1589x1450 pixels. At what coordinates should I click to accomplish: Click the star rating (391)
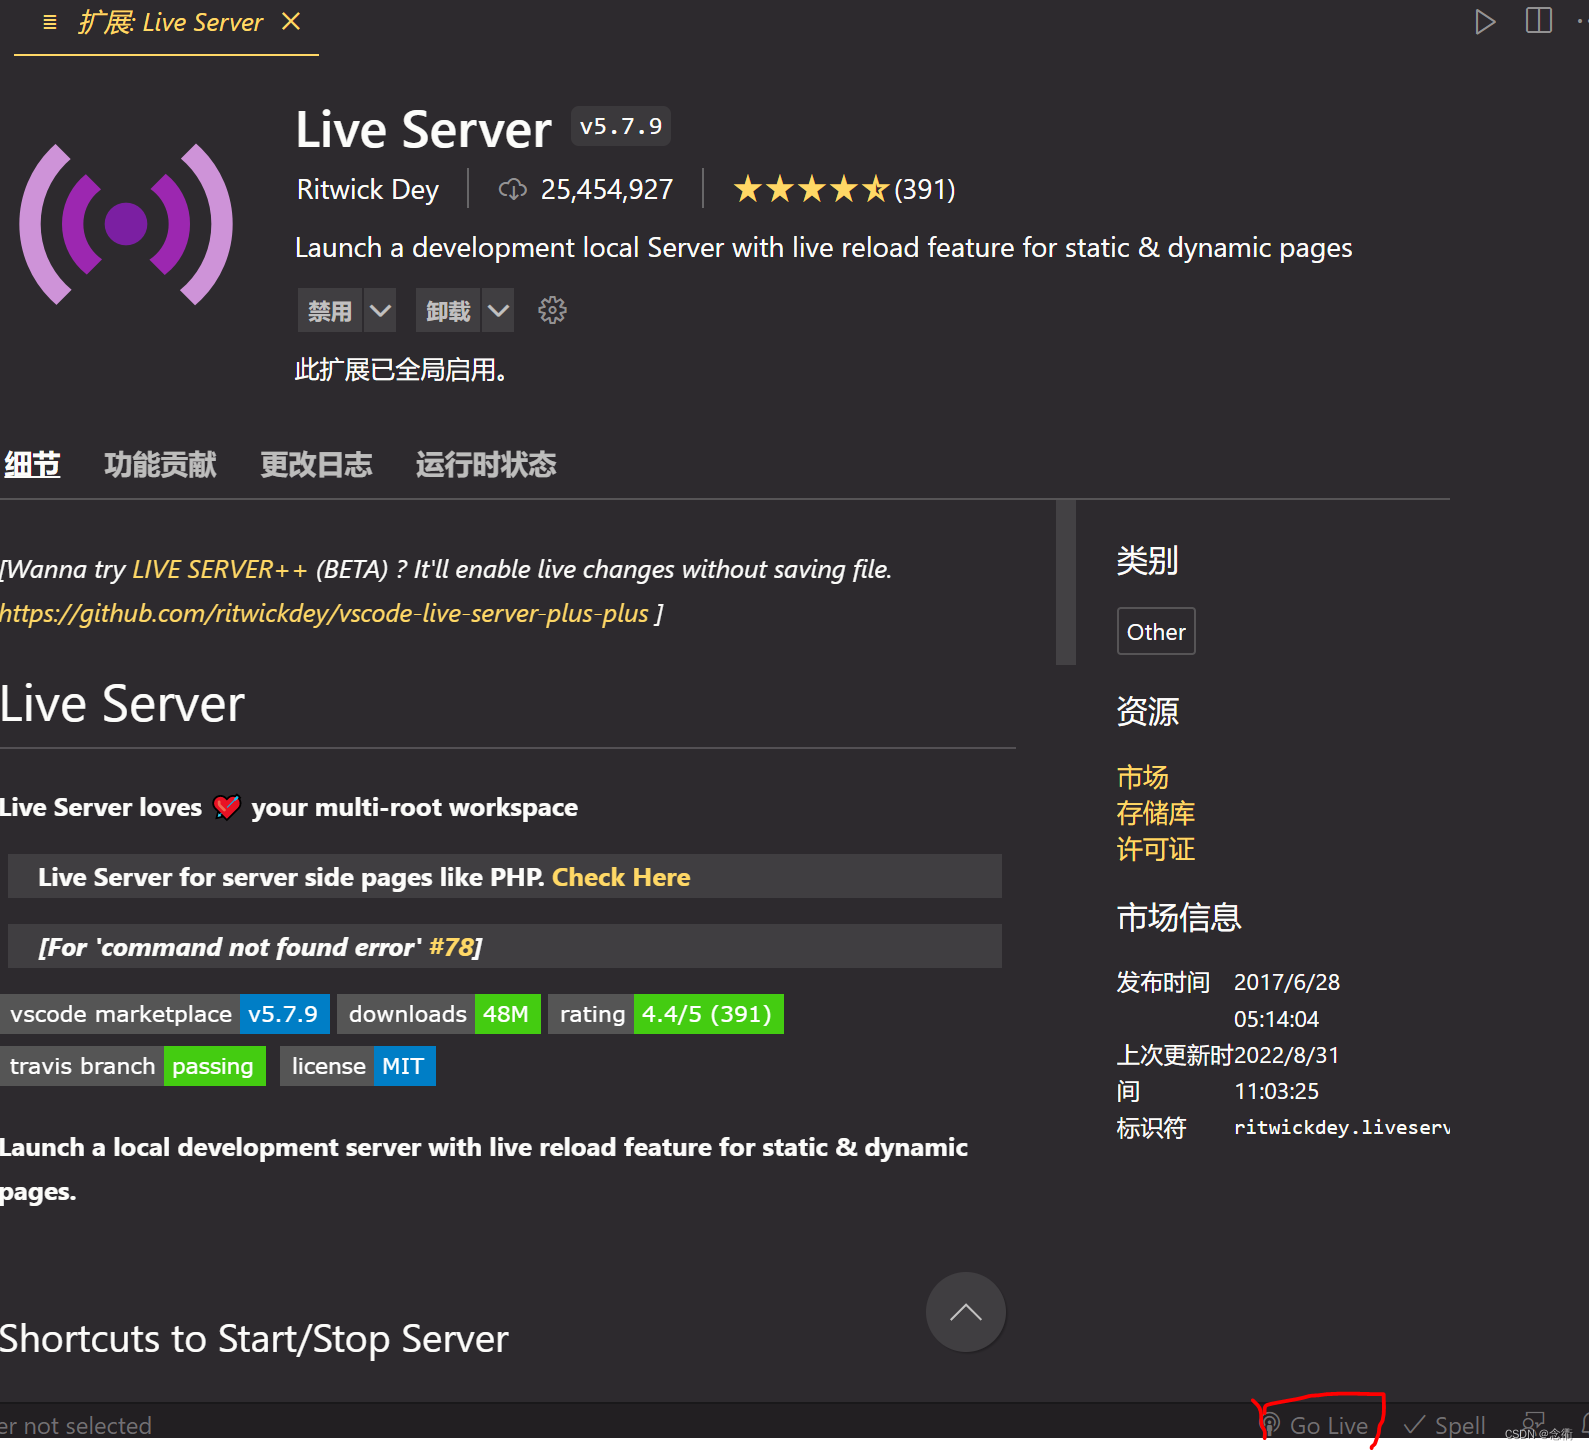(844, 189)
